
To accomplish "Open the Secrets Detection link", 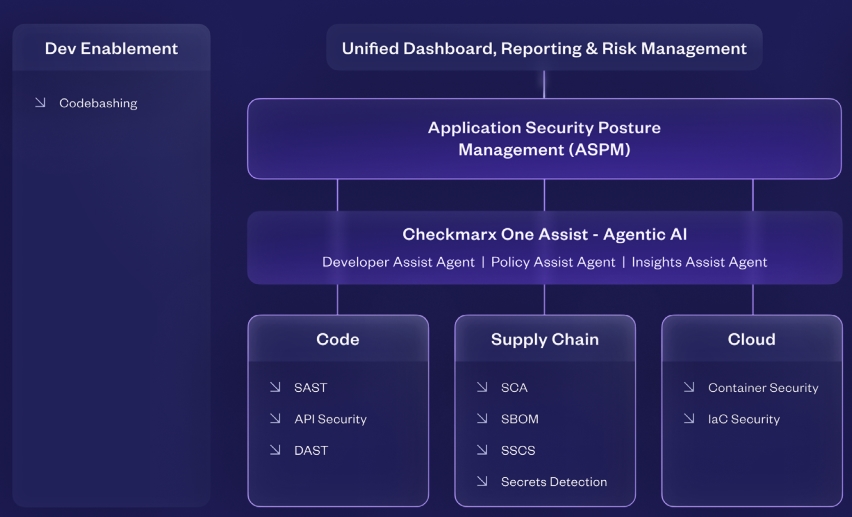I will coord(554,482).
